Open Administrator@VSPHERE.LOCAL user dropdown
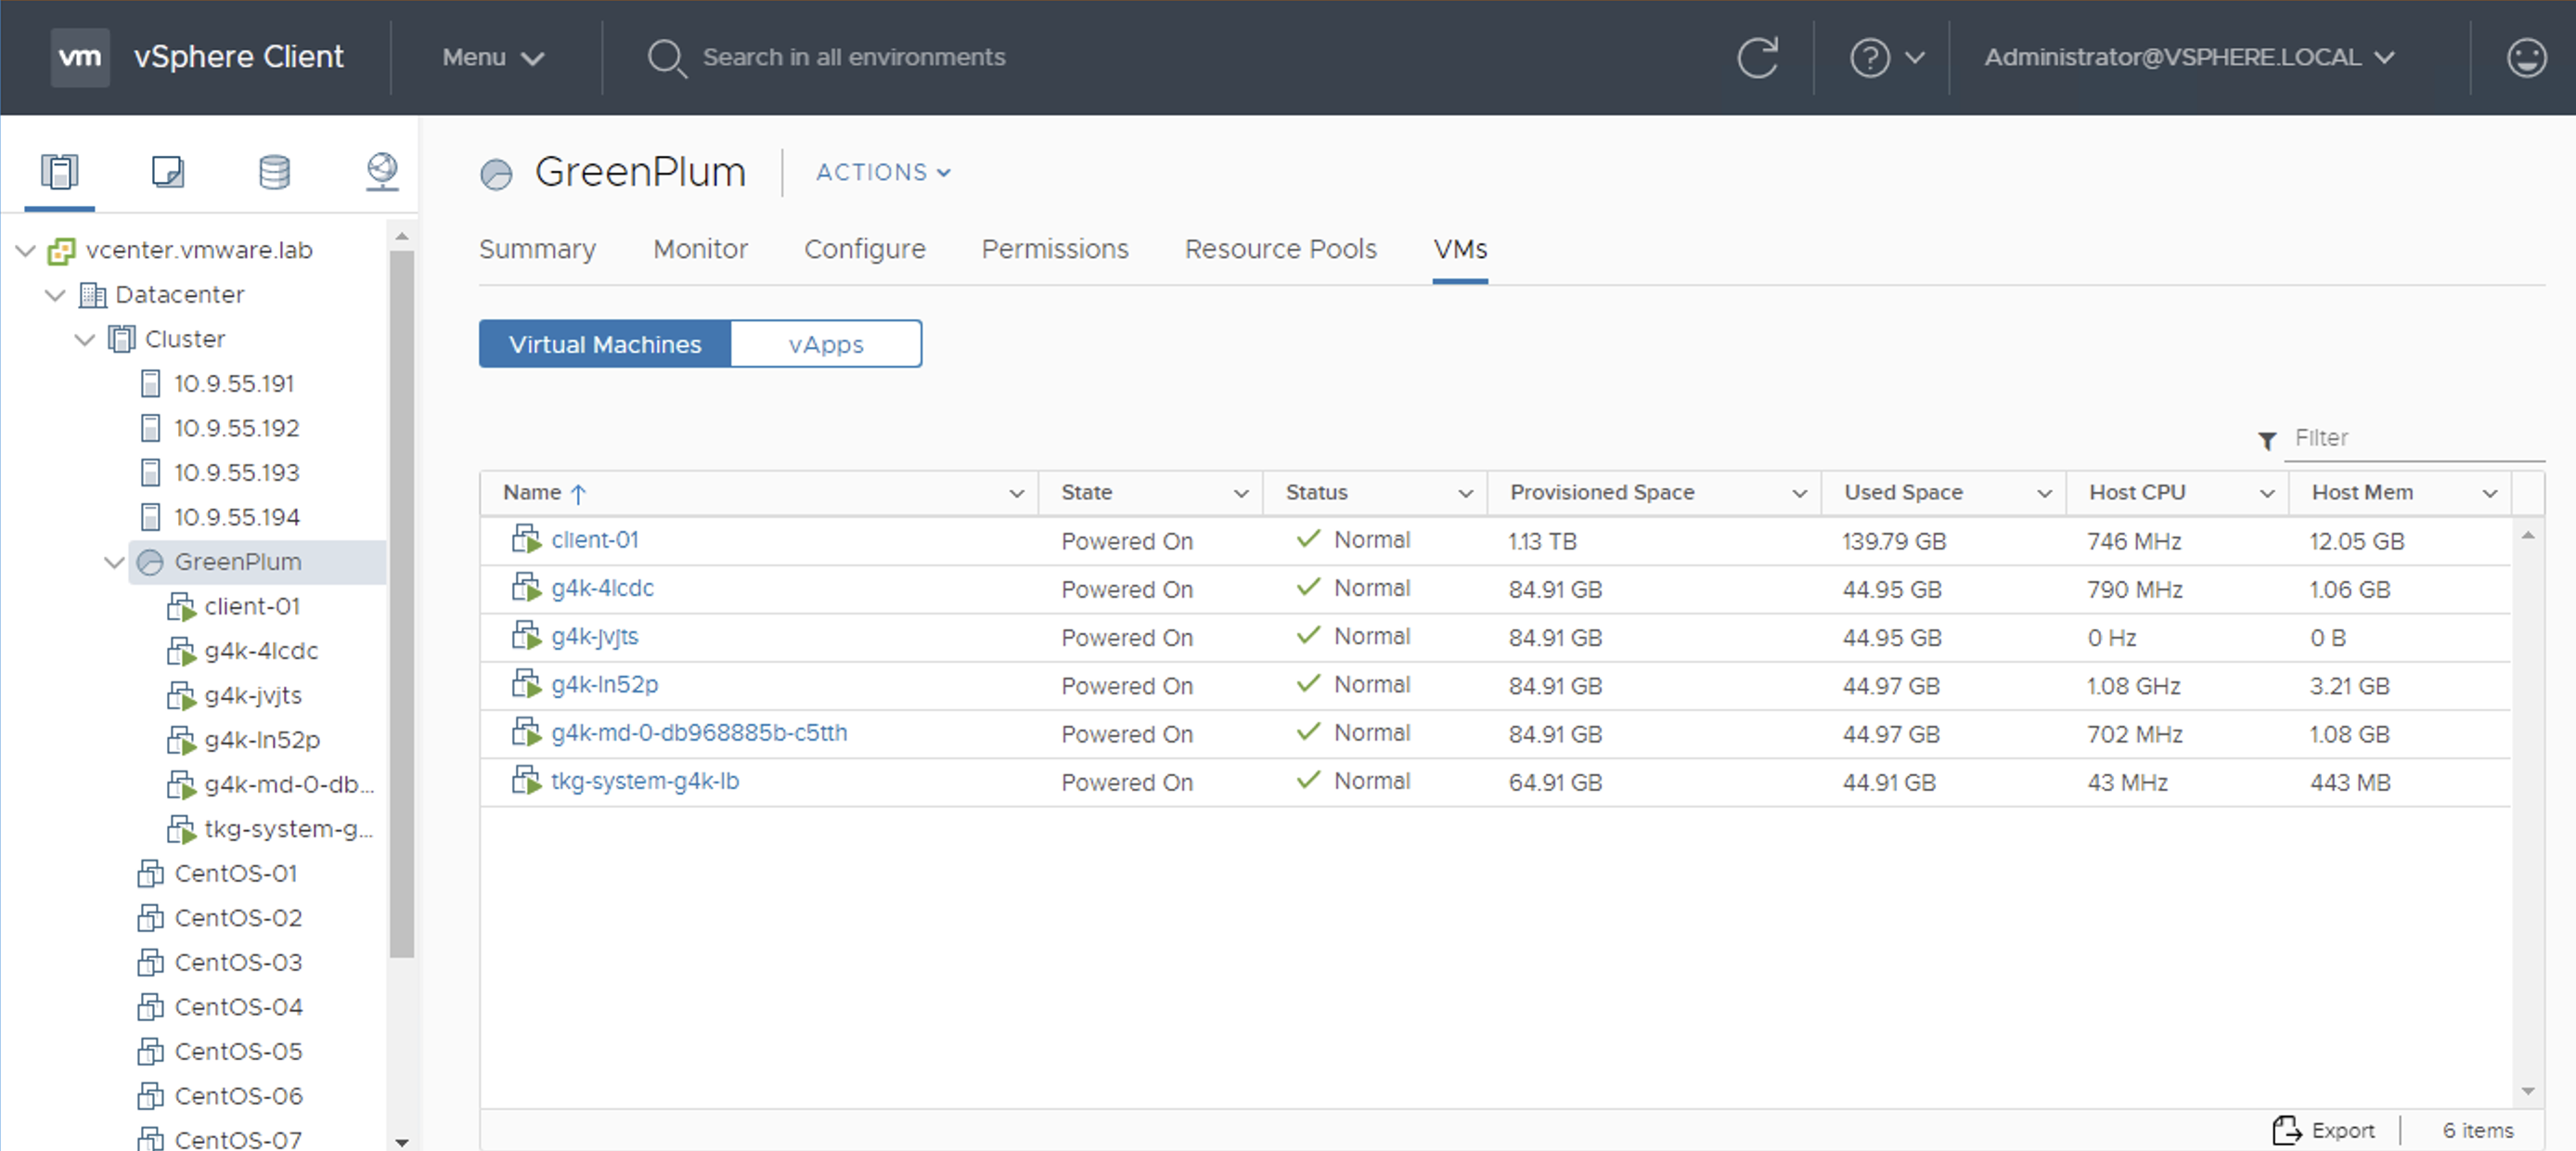The image size is (2576, 1151). (2189, 57)
